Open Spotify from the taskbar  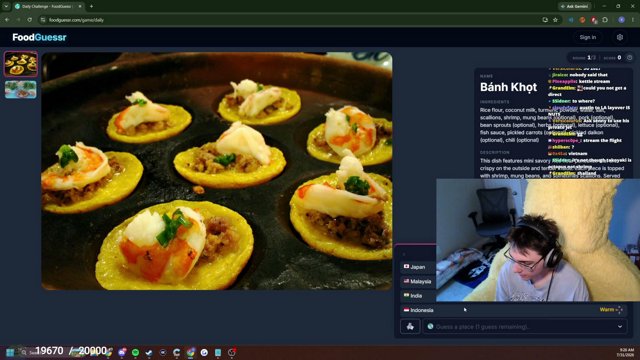point(135,352)
